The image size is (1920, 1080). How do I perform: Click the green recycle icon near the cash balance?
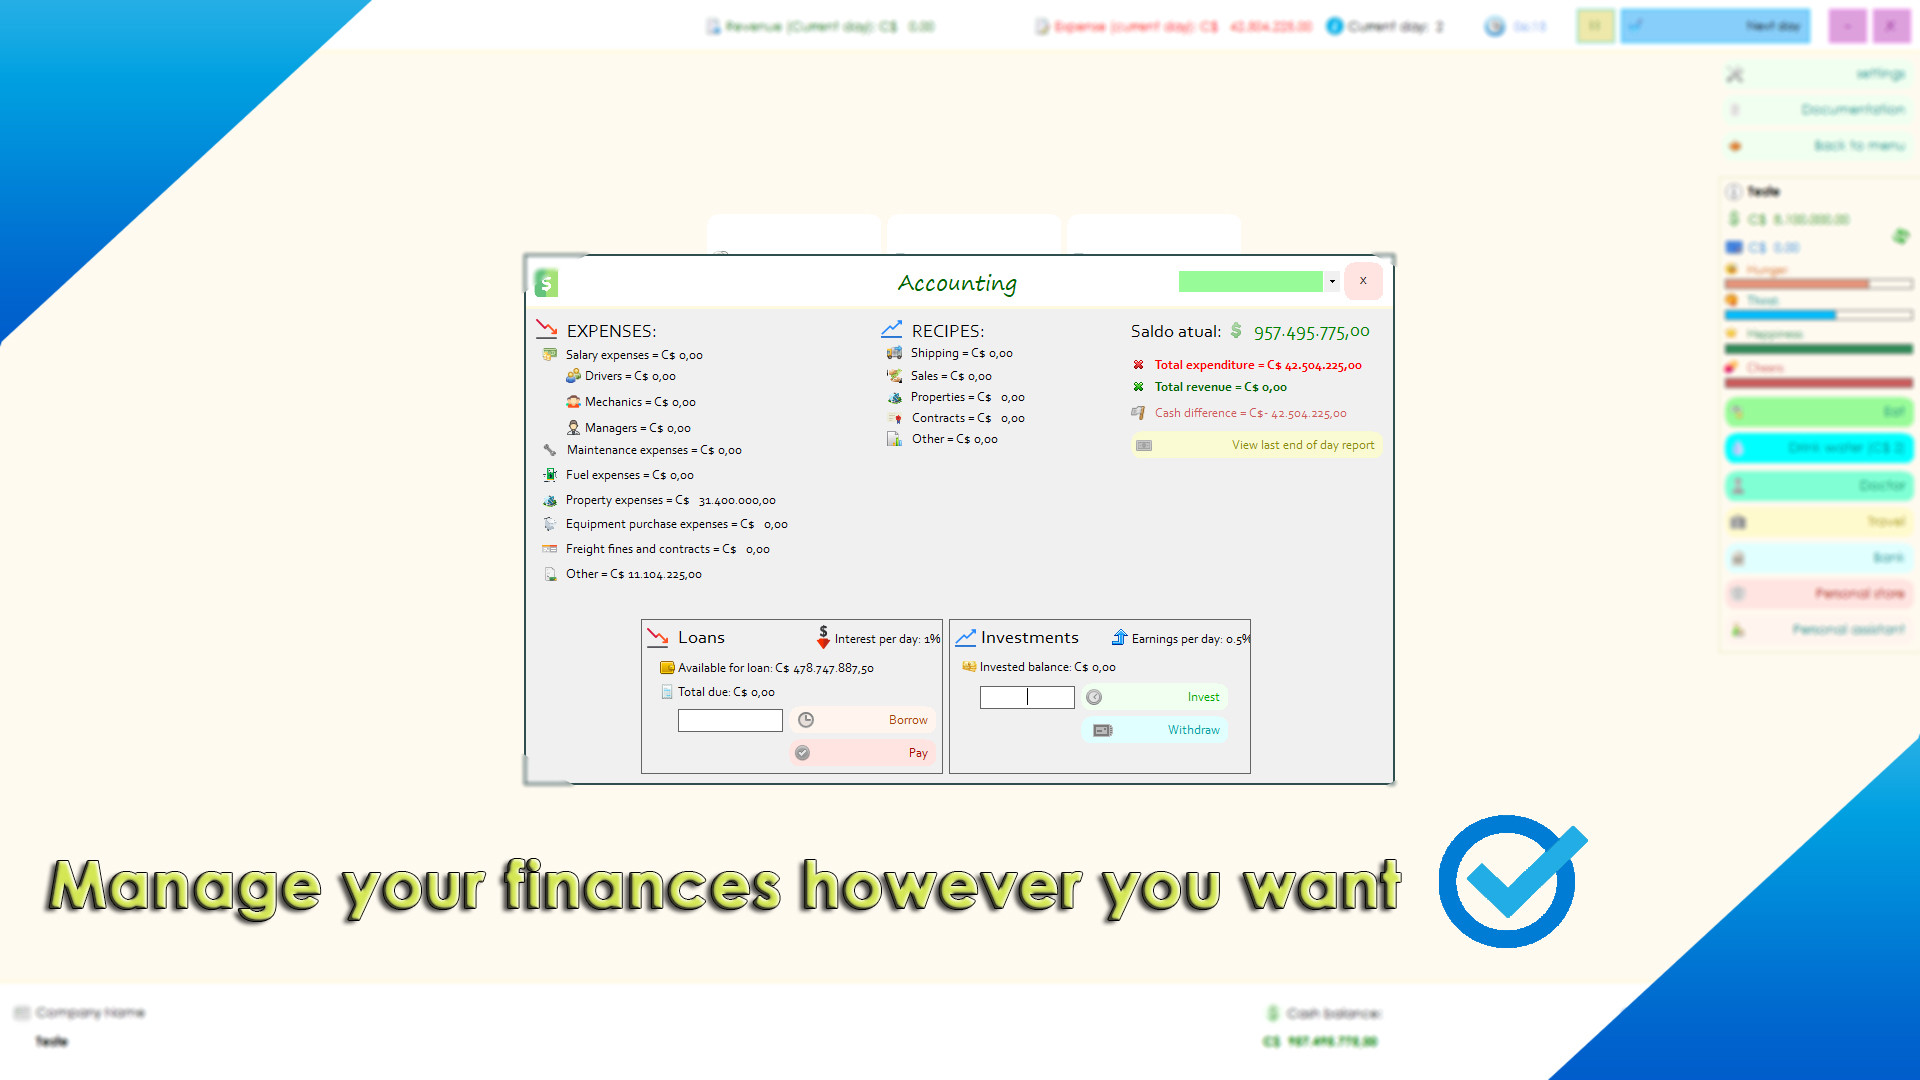[1902, 236]
